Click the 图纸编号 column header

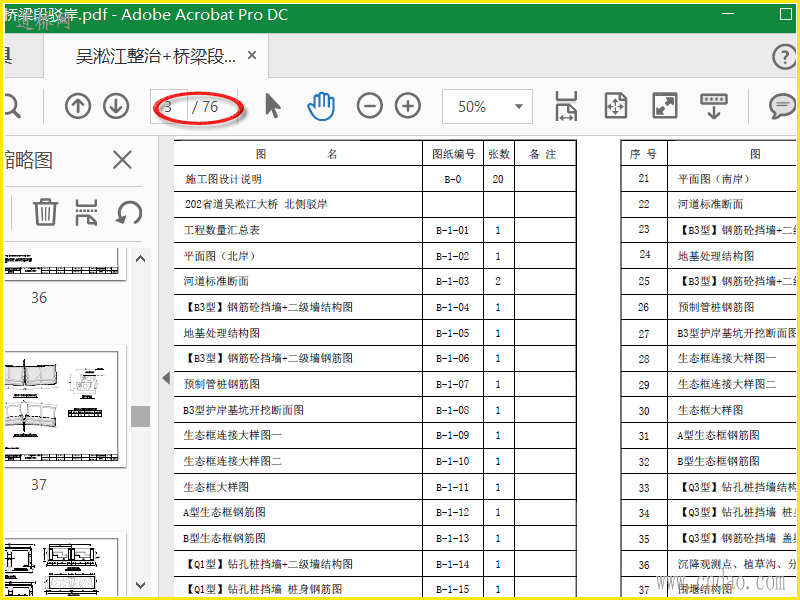(453, 154)
